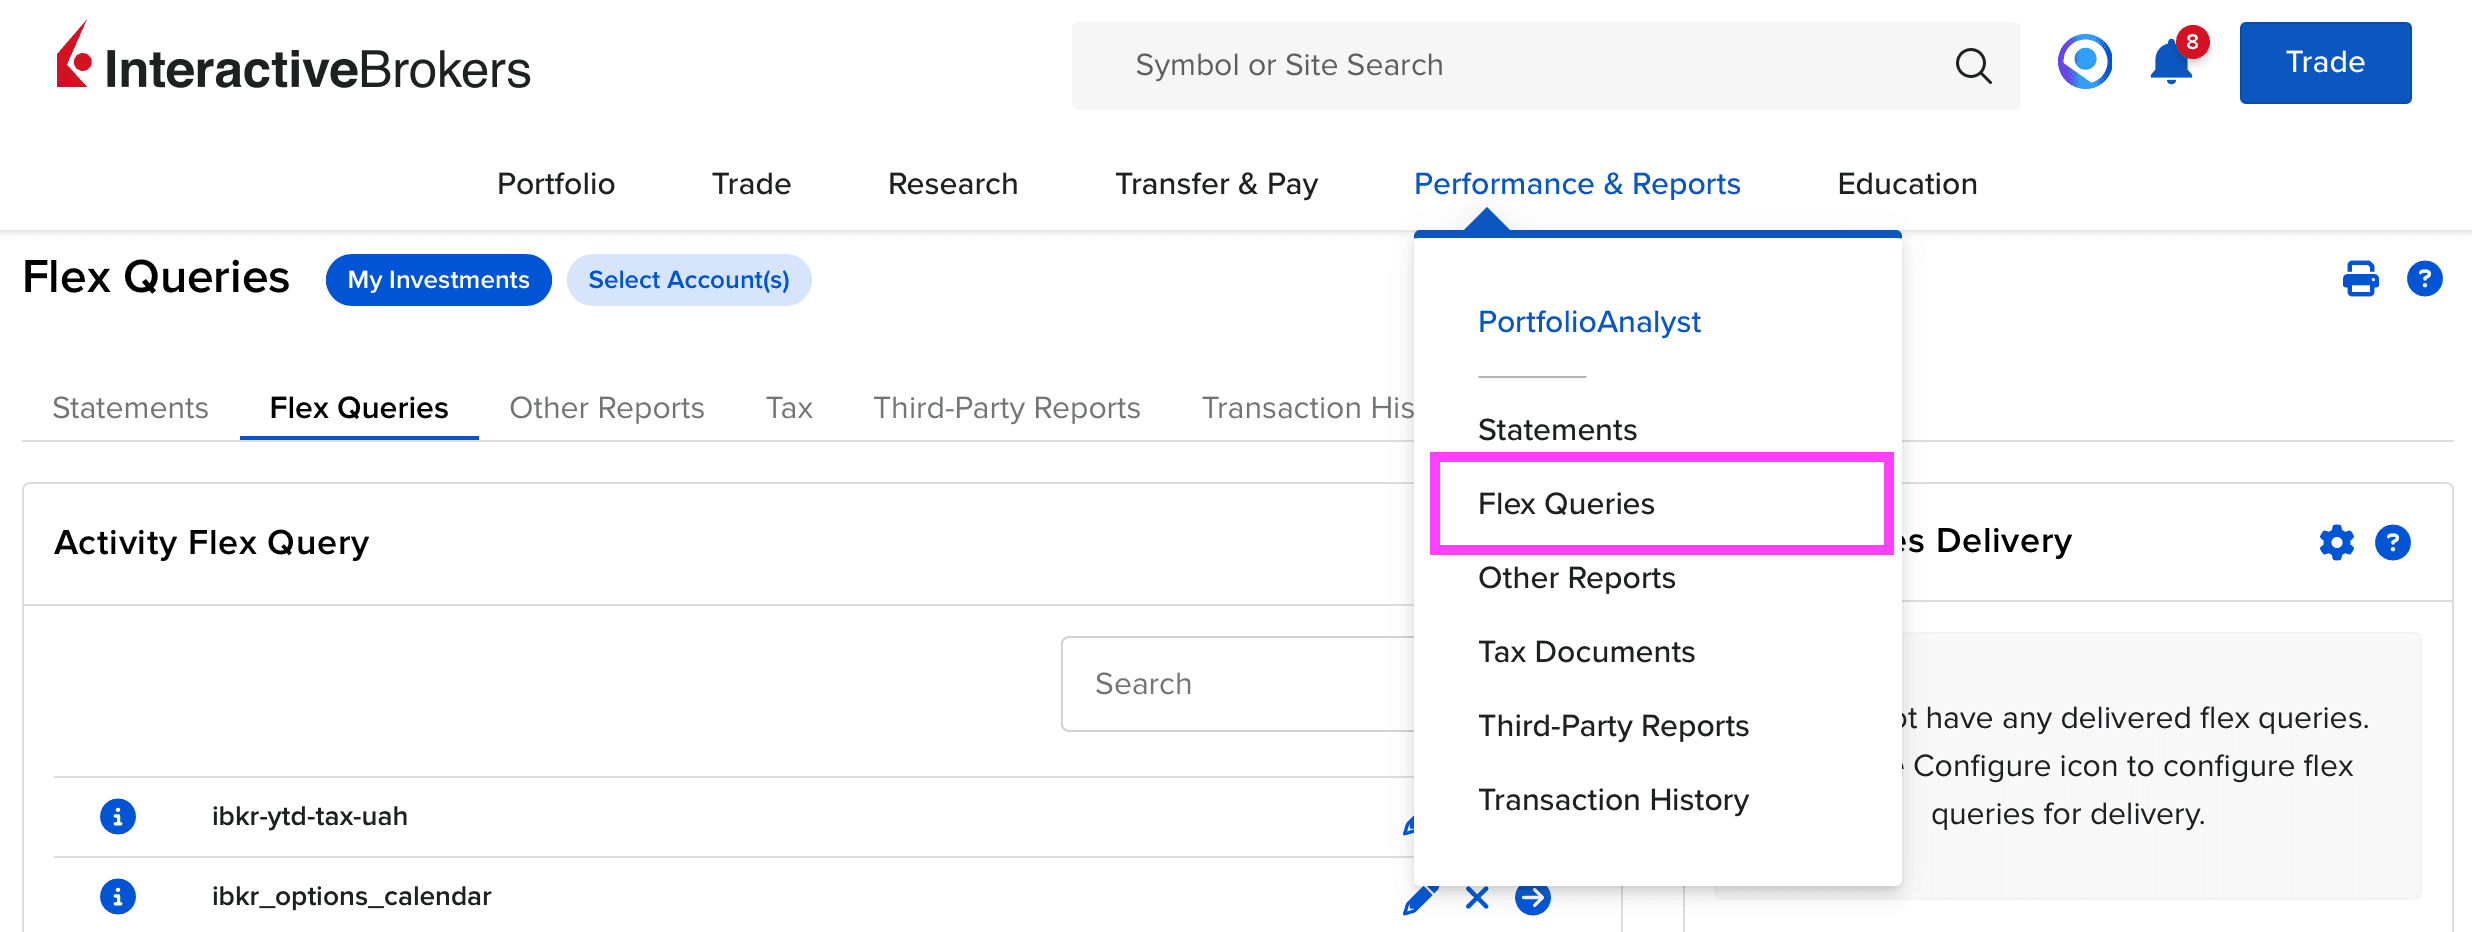Open page help question mark near printer

[x=2425, y=279]
